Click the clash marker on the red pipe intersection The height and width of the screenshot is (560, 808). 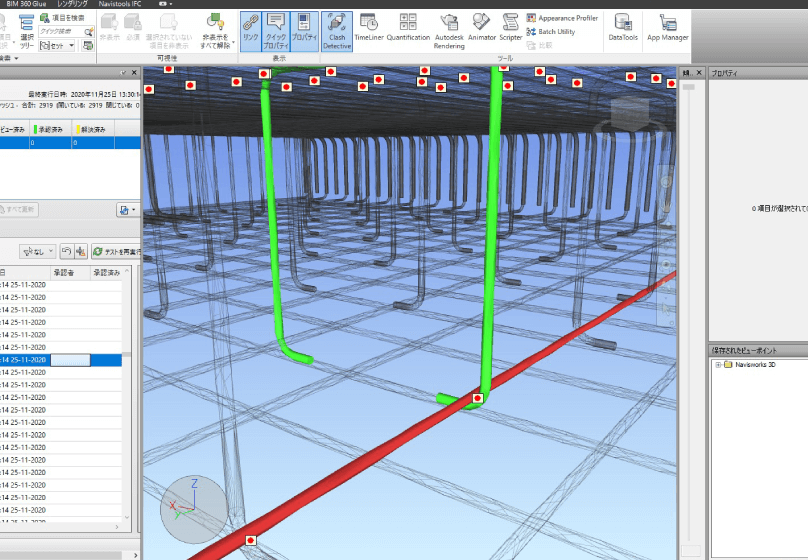tap(478, 398)
